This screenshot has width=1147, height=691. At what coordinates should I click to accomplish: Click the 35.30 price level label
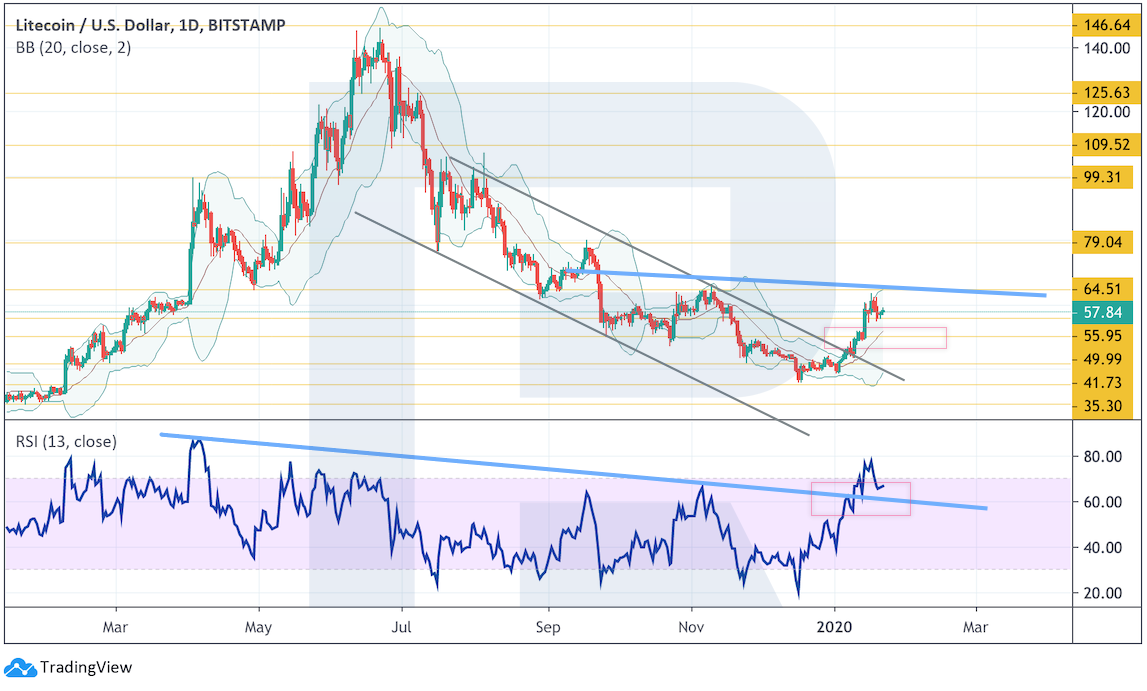click(1102, 407)
